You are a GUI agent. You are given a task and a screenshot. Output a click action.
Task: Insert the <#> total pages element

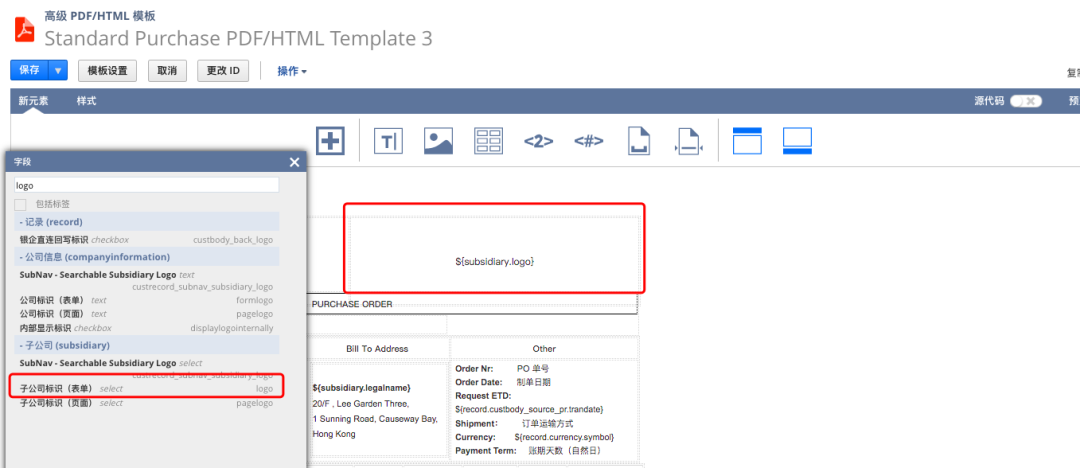tap(589, 141)
